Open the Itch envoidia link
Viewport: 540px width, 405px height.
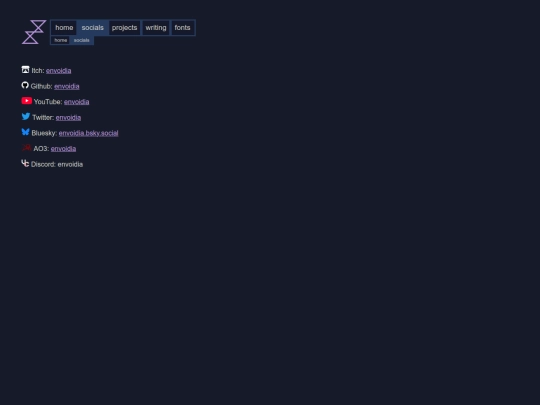point(59,71)
